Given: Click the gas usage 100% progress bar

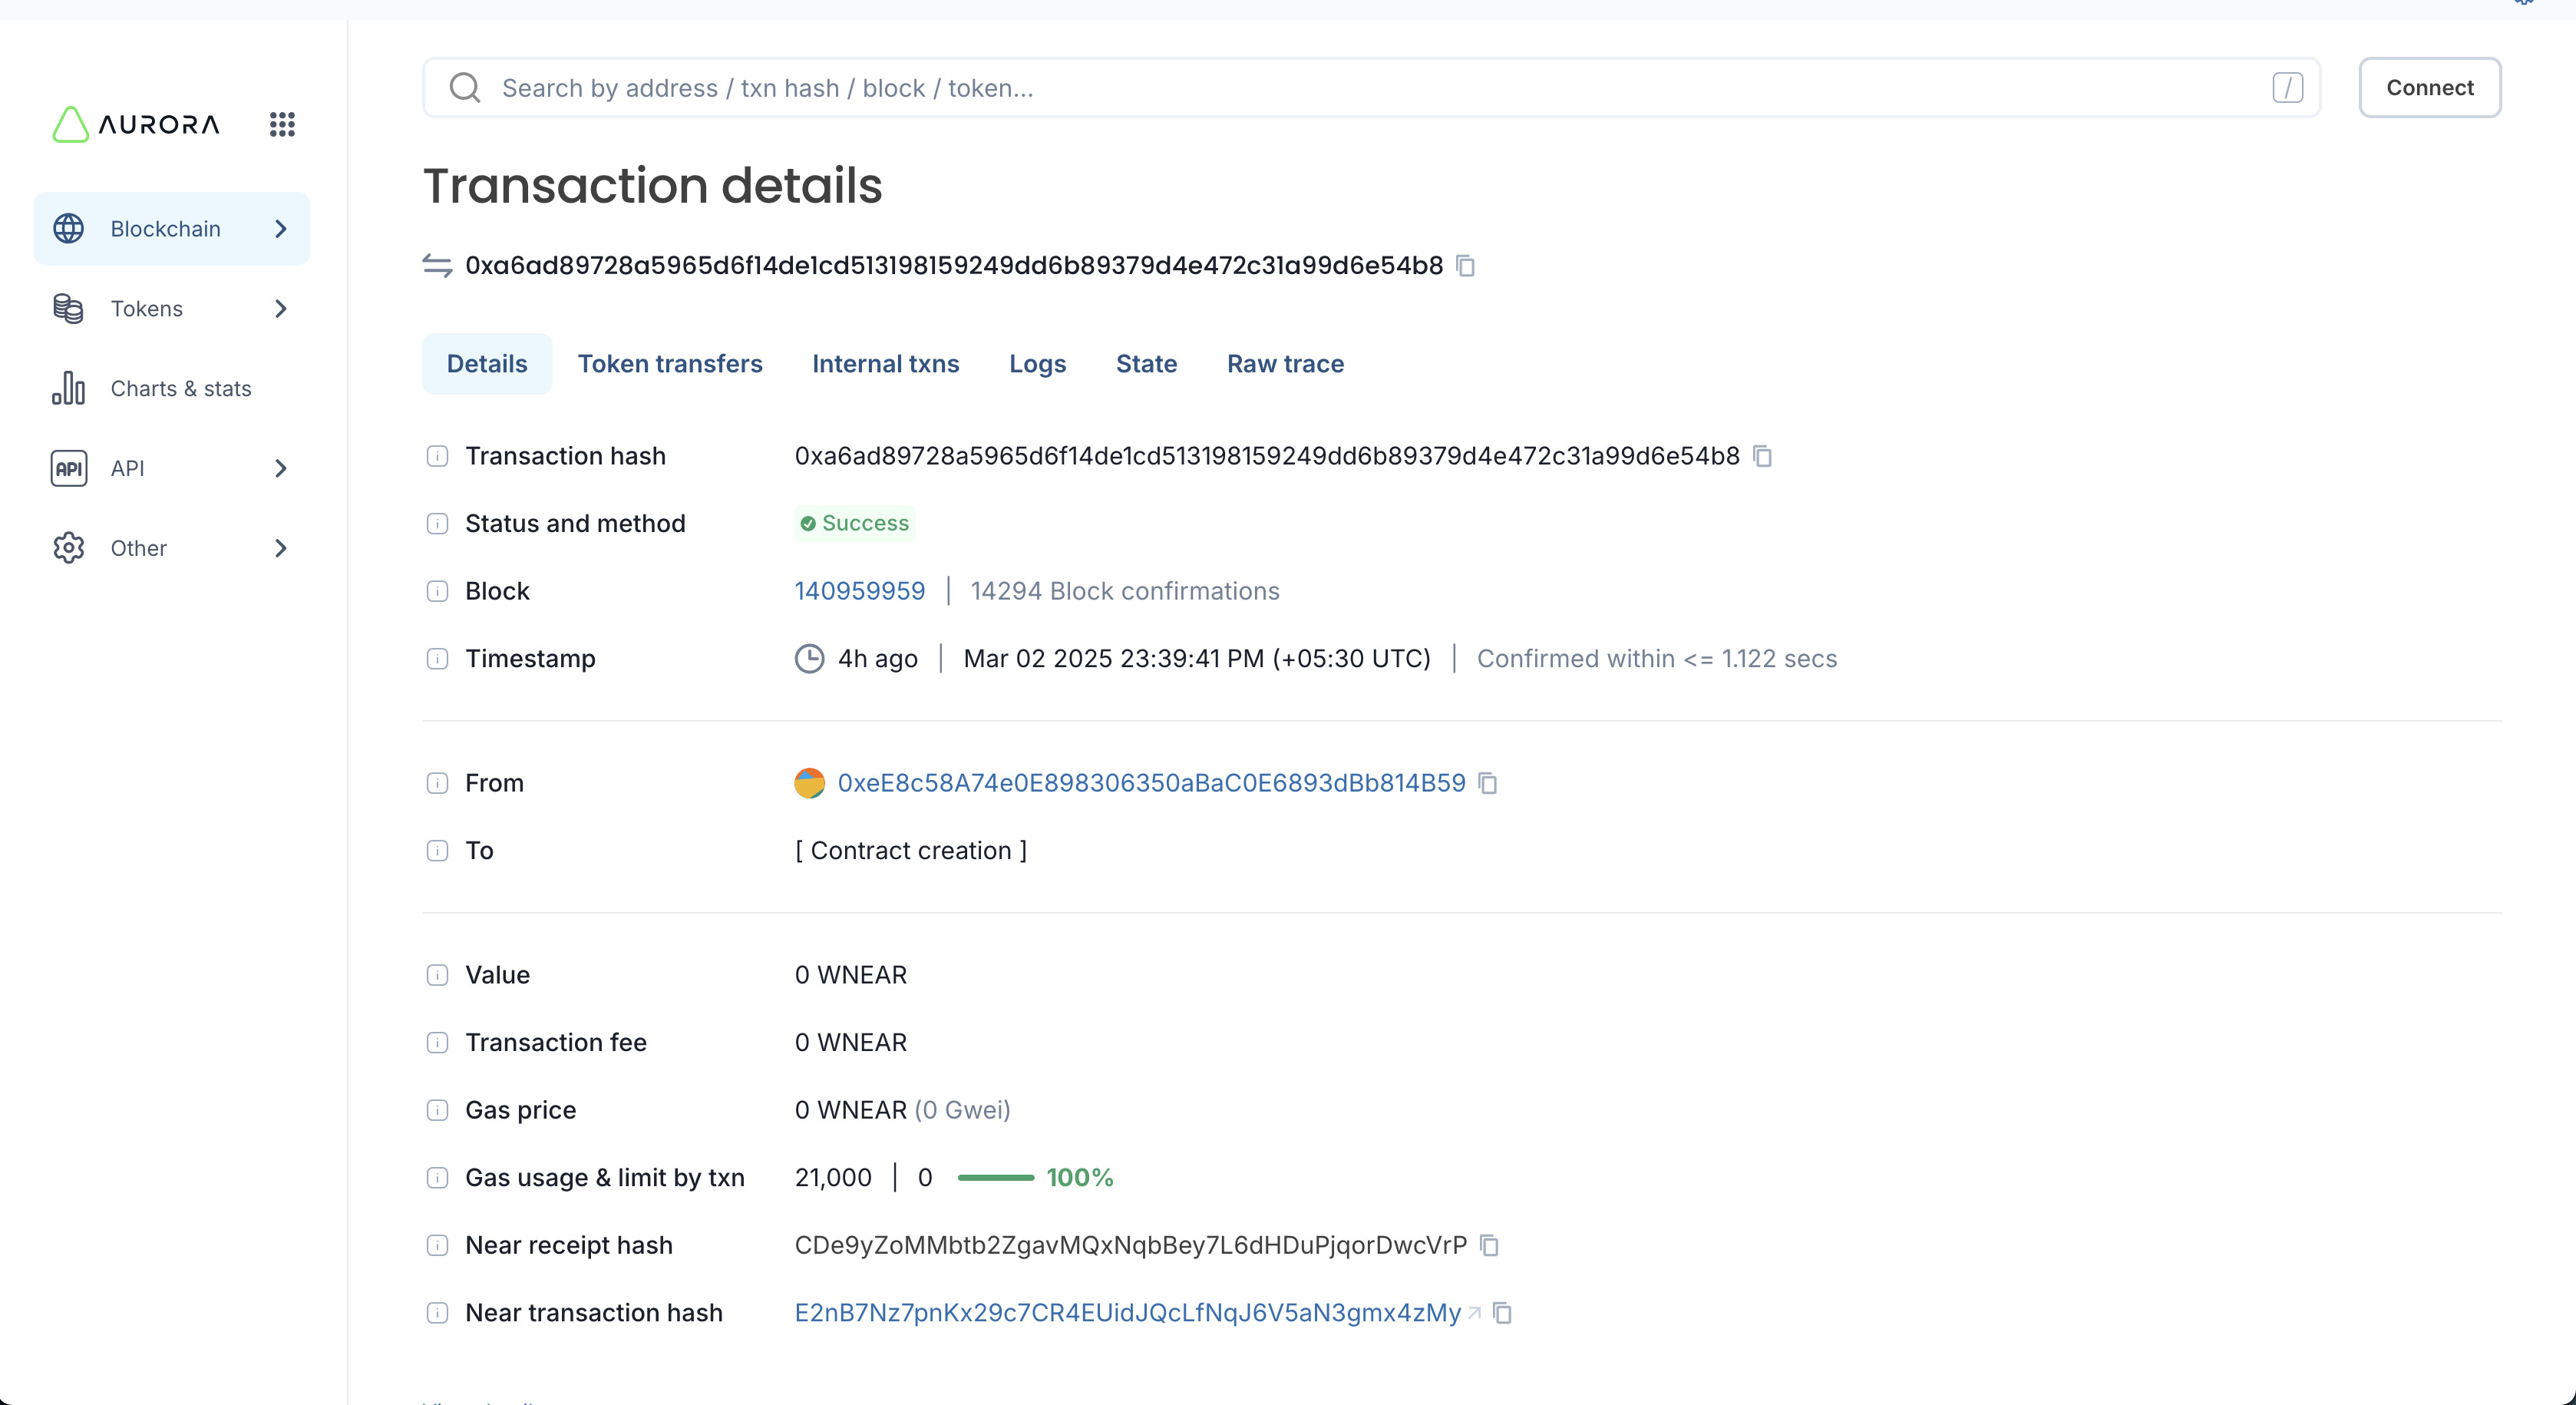Looking at the screenshot, I should coord(995,1178).
